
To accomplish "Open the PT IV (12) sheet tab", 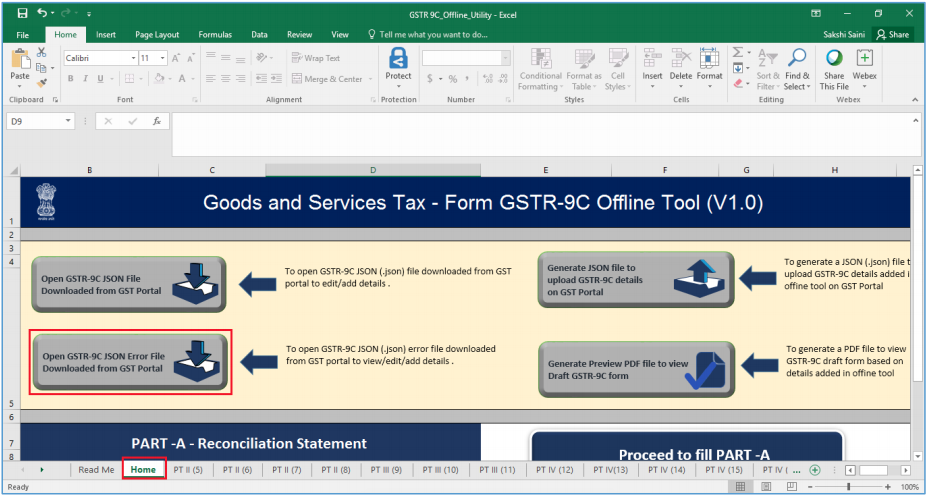I will click(555, 470).
